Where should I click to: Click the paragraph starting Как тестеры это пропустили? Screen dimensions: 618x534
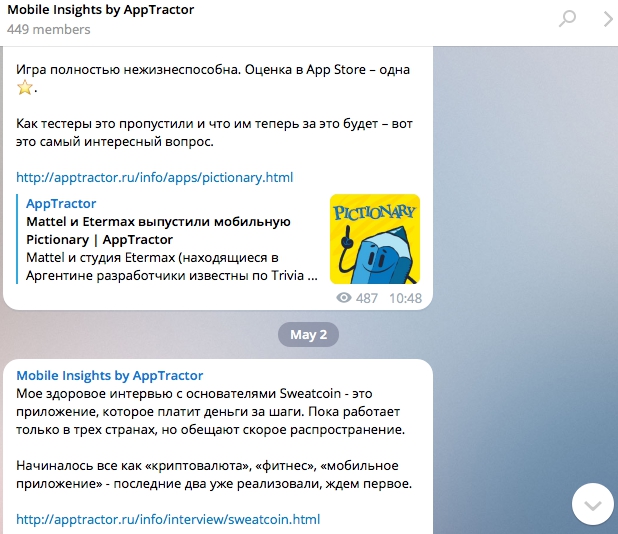214,132
